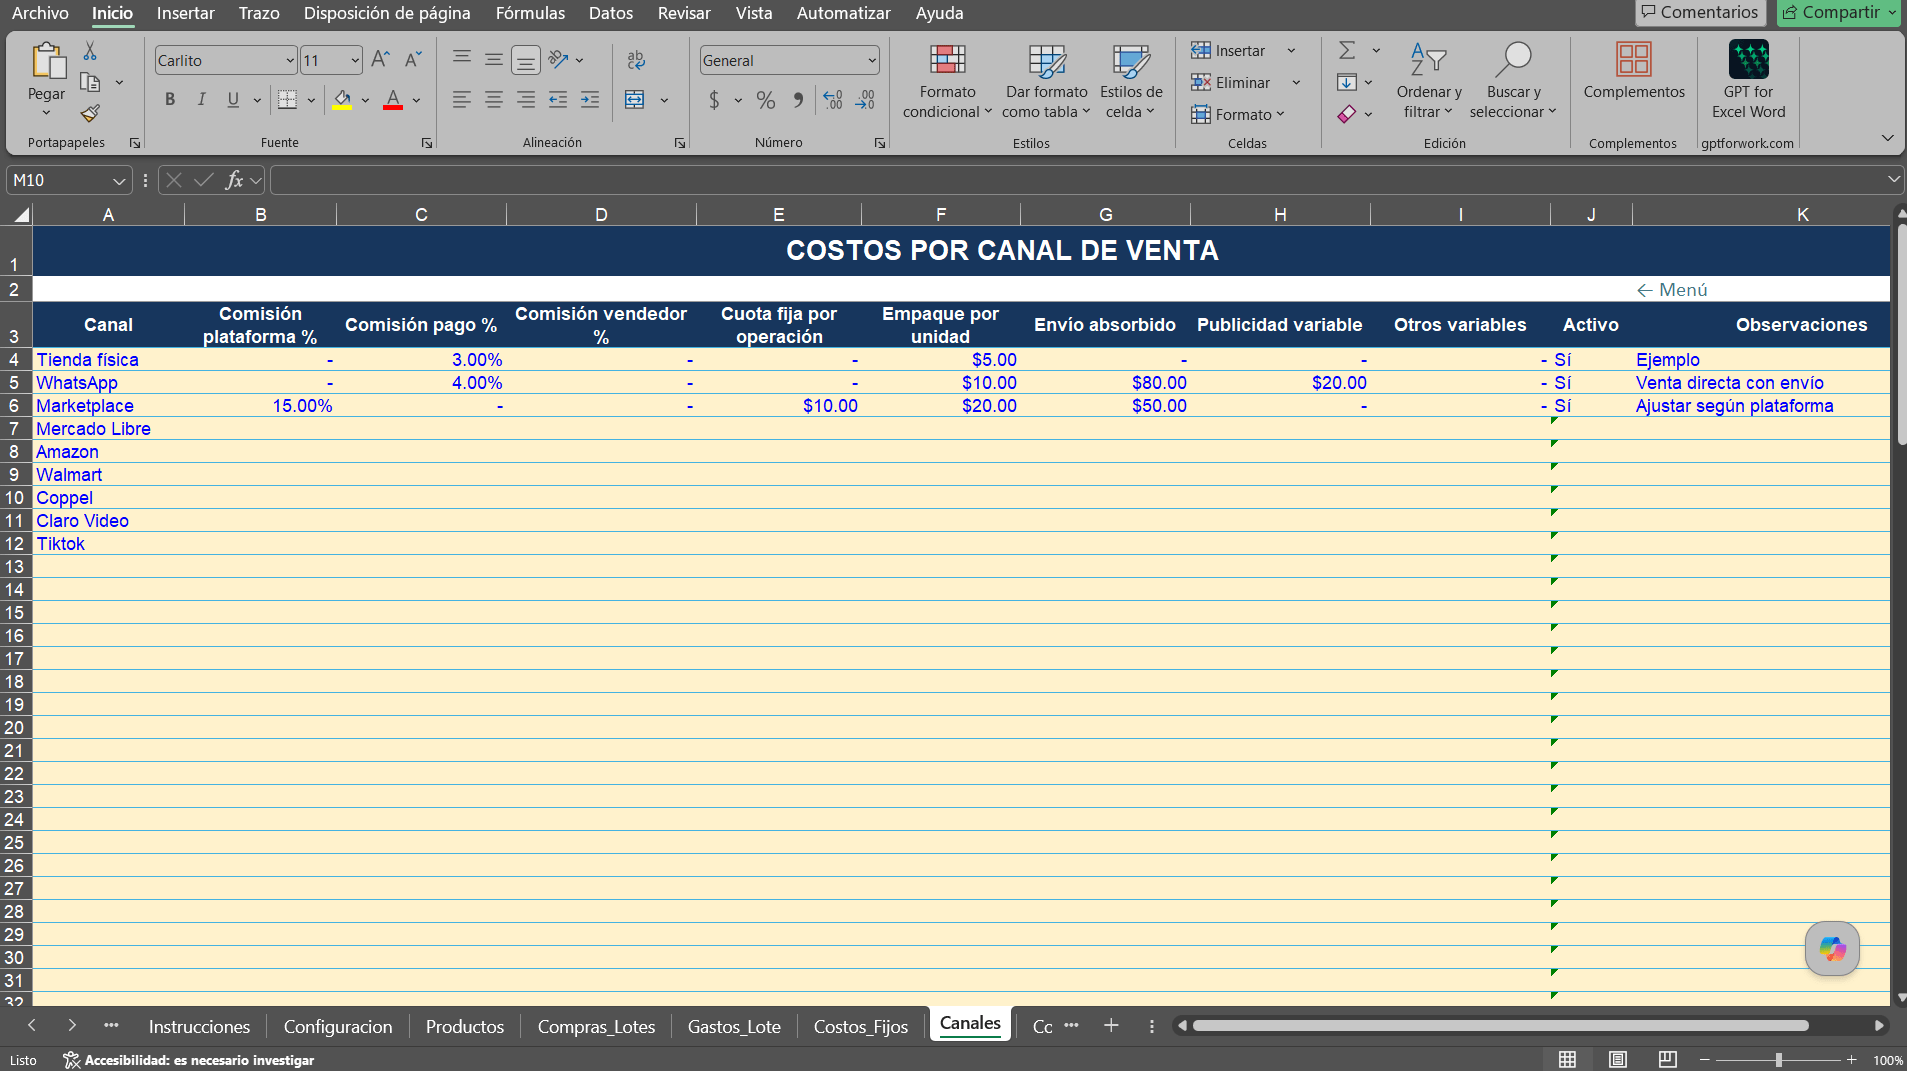Click the Pegar paste icon
Image resolution: width=1907 pixels, height=1071 pixels.
tap(47, 61)
